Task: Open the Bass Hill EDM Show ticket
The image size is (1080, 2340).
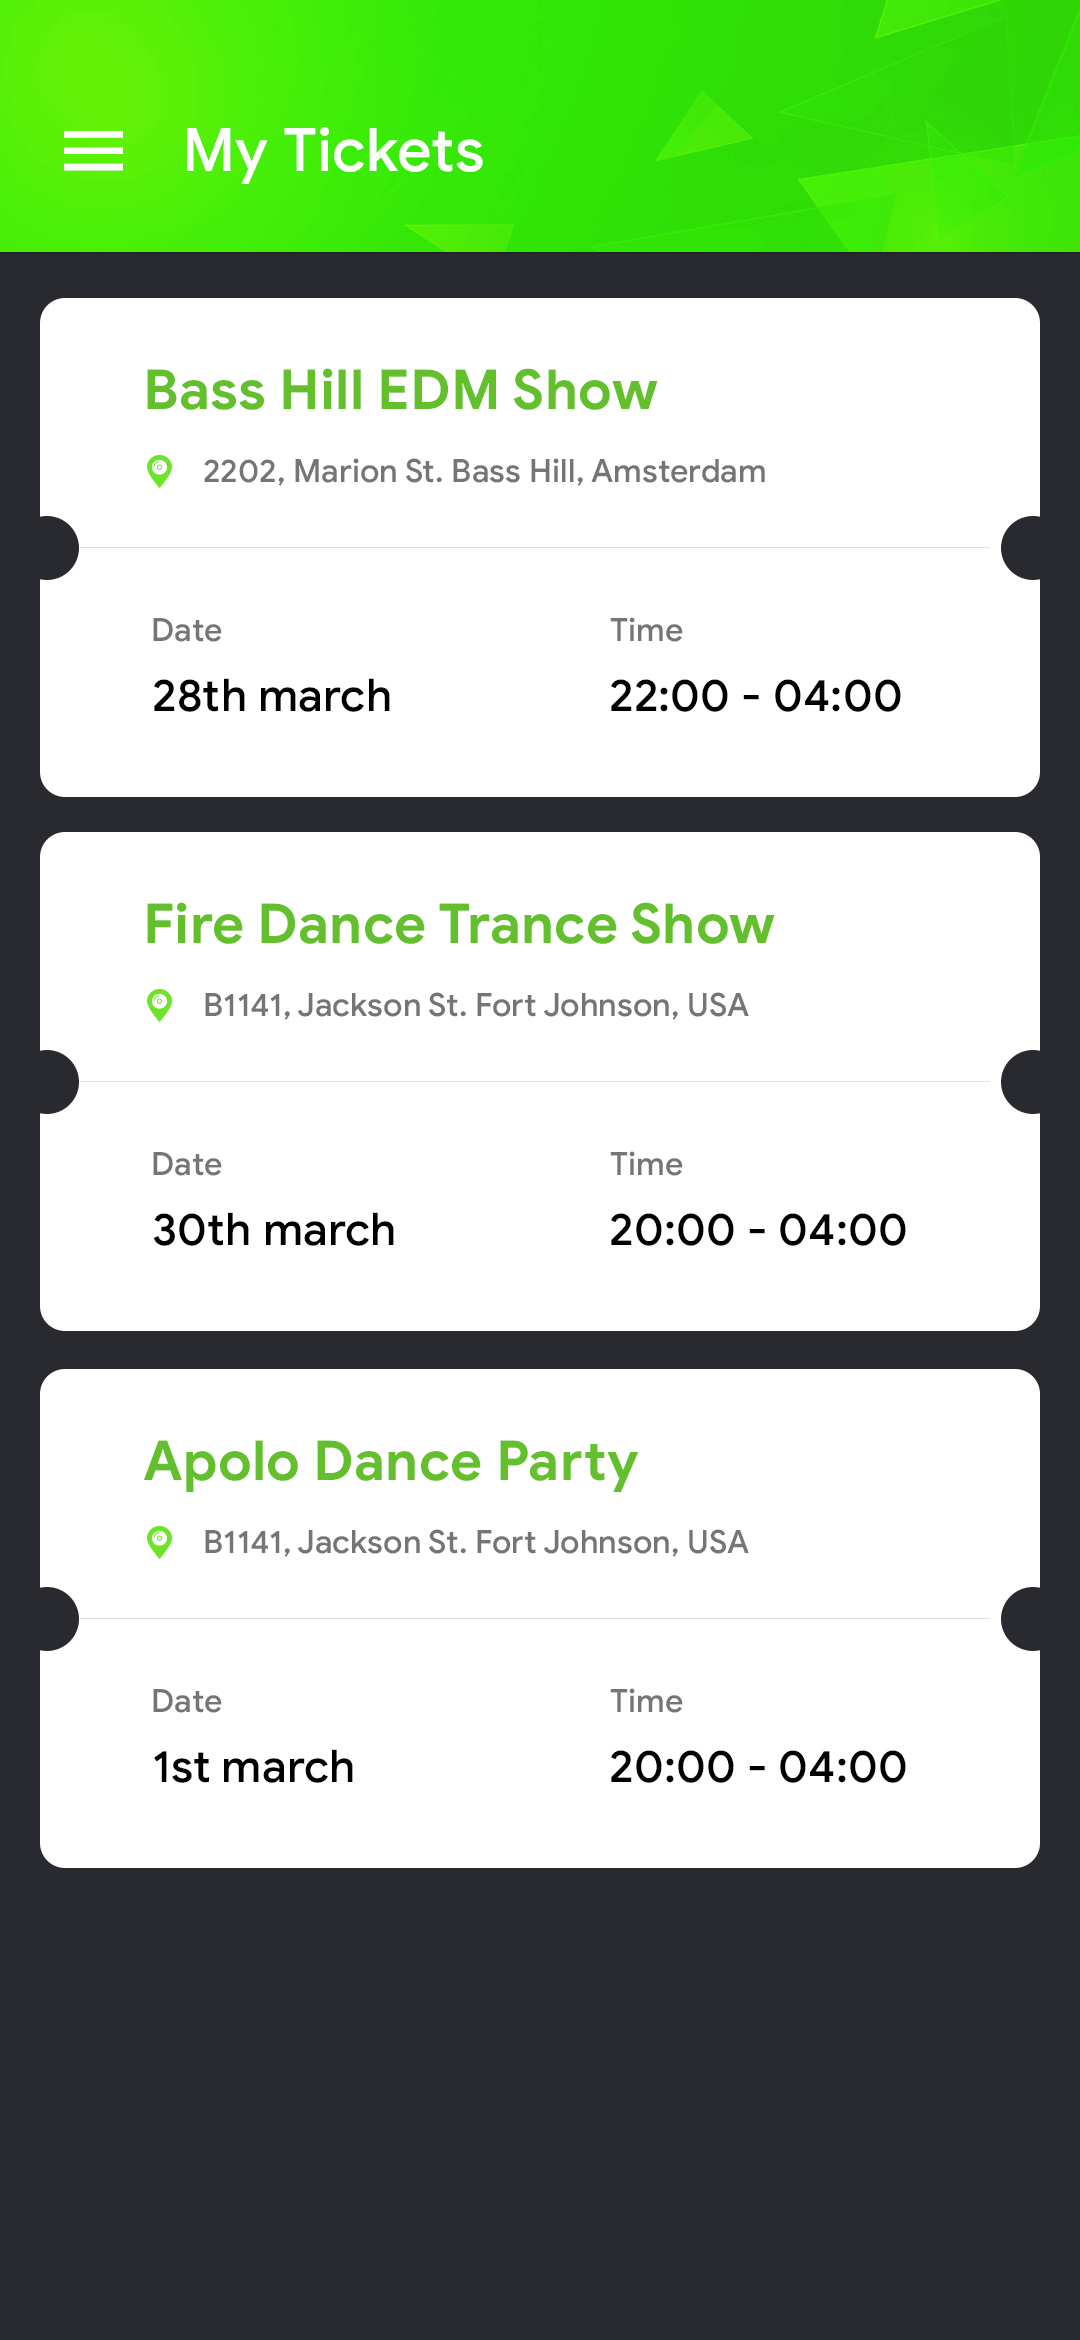Action: click(x=540, y=545)
